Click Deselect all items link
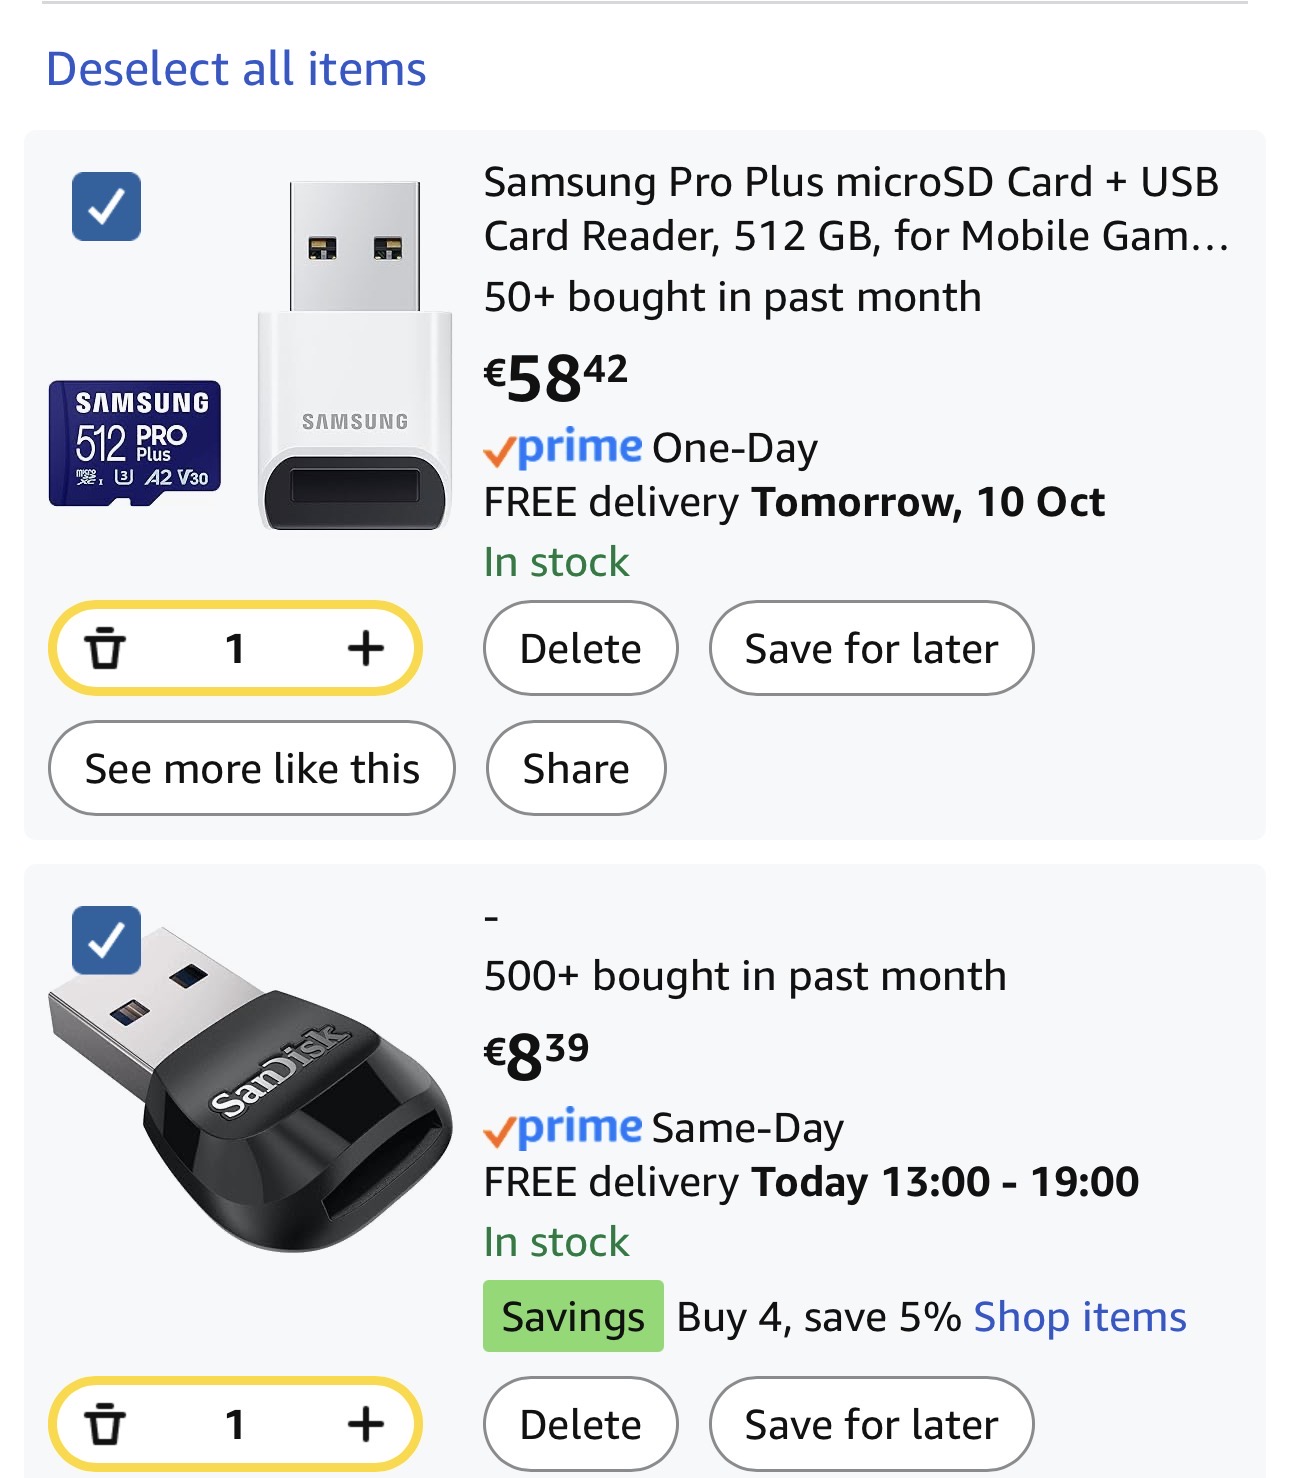Screen dimensions: 1290x1478 tap(236, 69)
